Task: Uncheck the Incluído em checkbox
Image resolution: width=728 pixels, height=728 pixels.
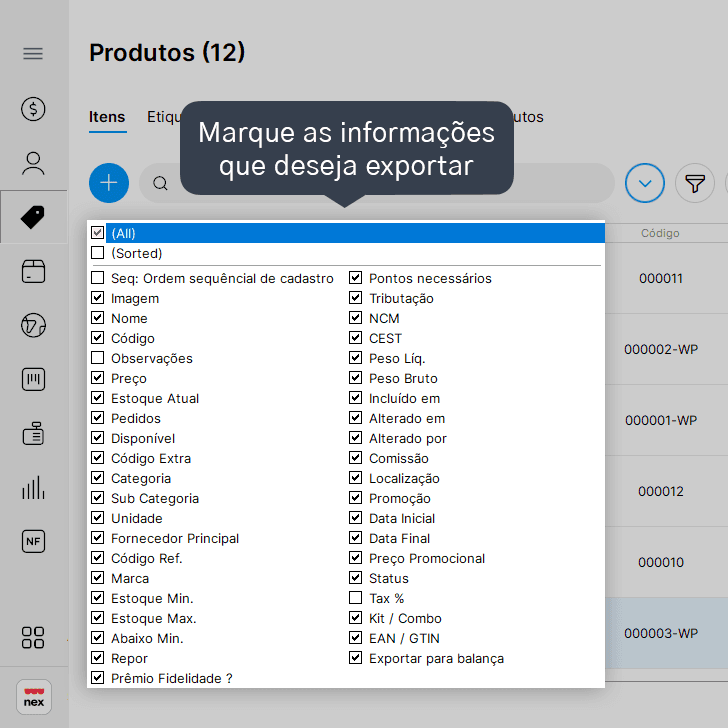Action: coord(356,397)
